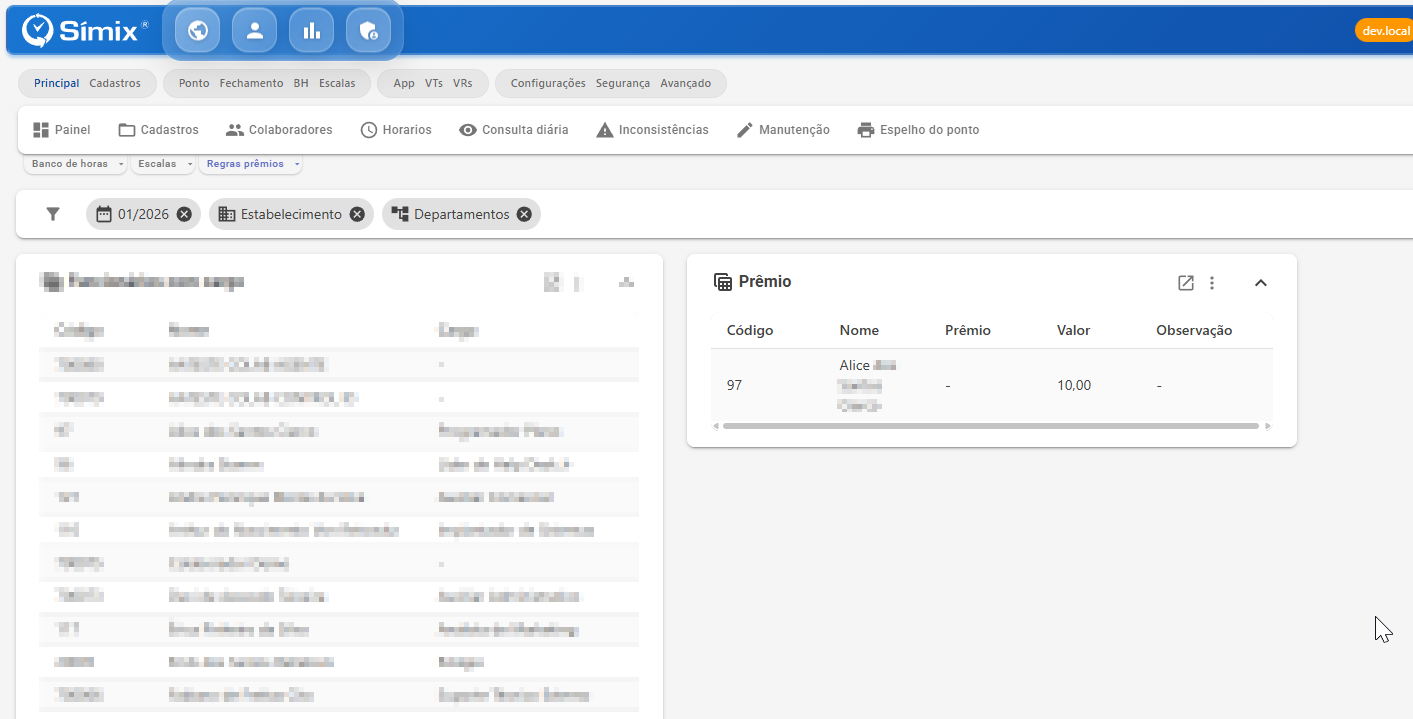The image size is (1413, 719).
Task: Click the filter funnel icon
Action: [x=53, y=214]
